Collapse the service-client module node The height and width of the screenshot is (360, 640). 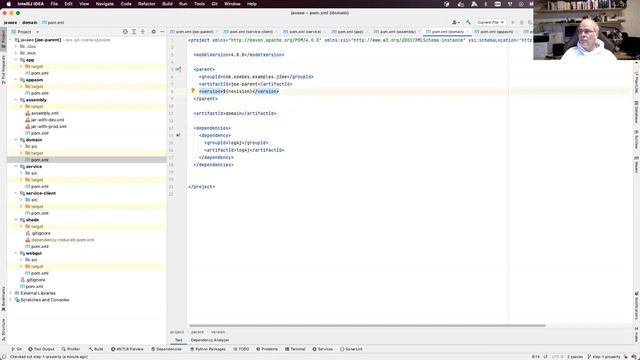(16, 193)
